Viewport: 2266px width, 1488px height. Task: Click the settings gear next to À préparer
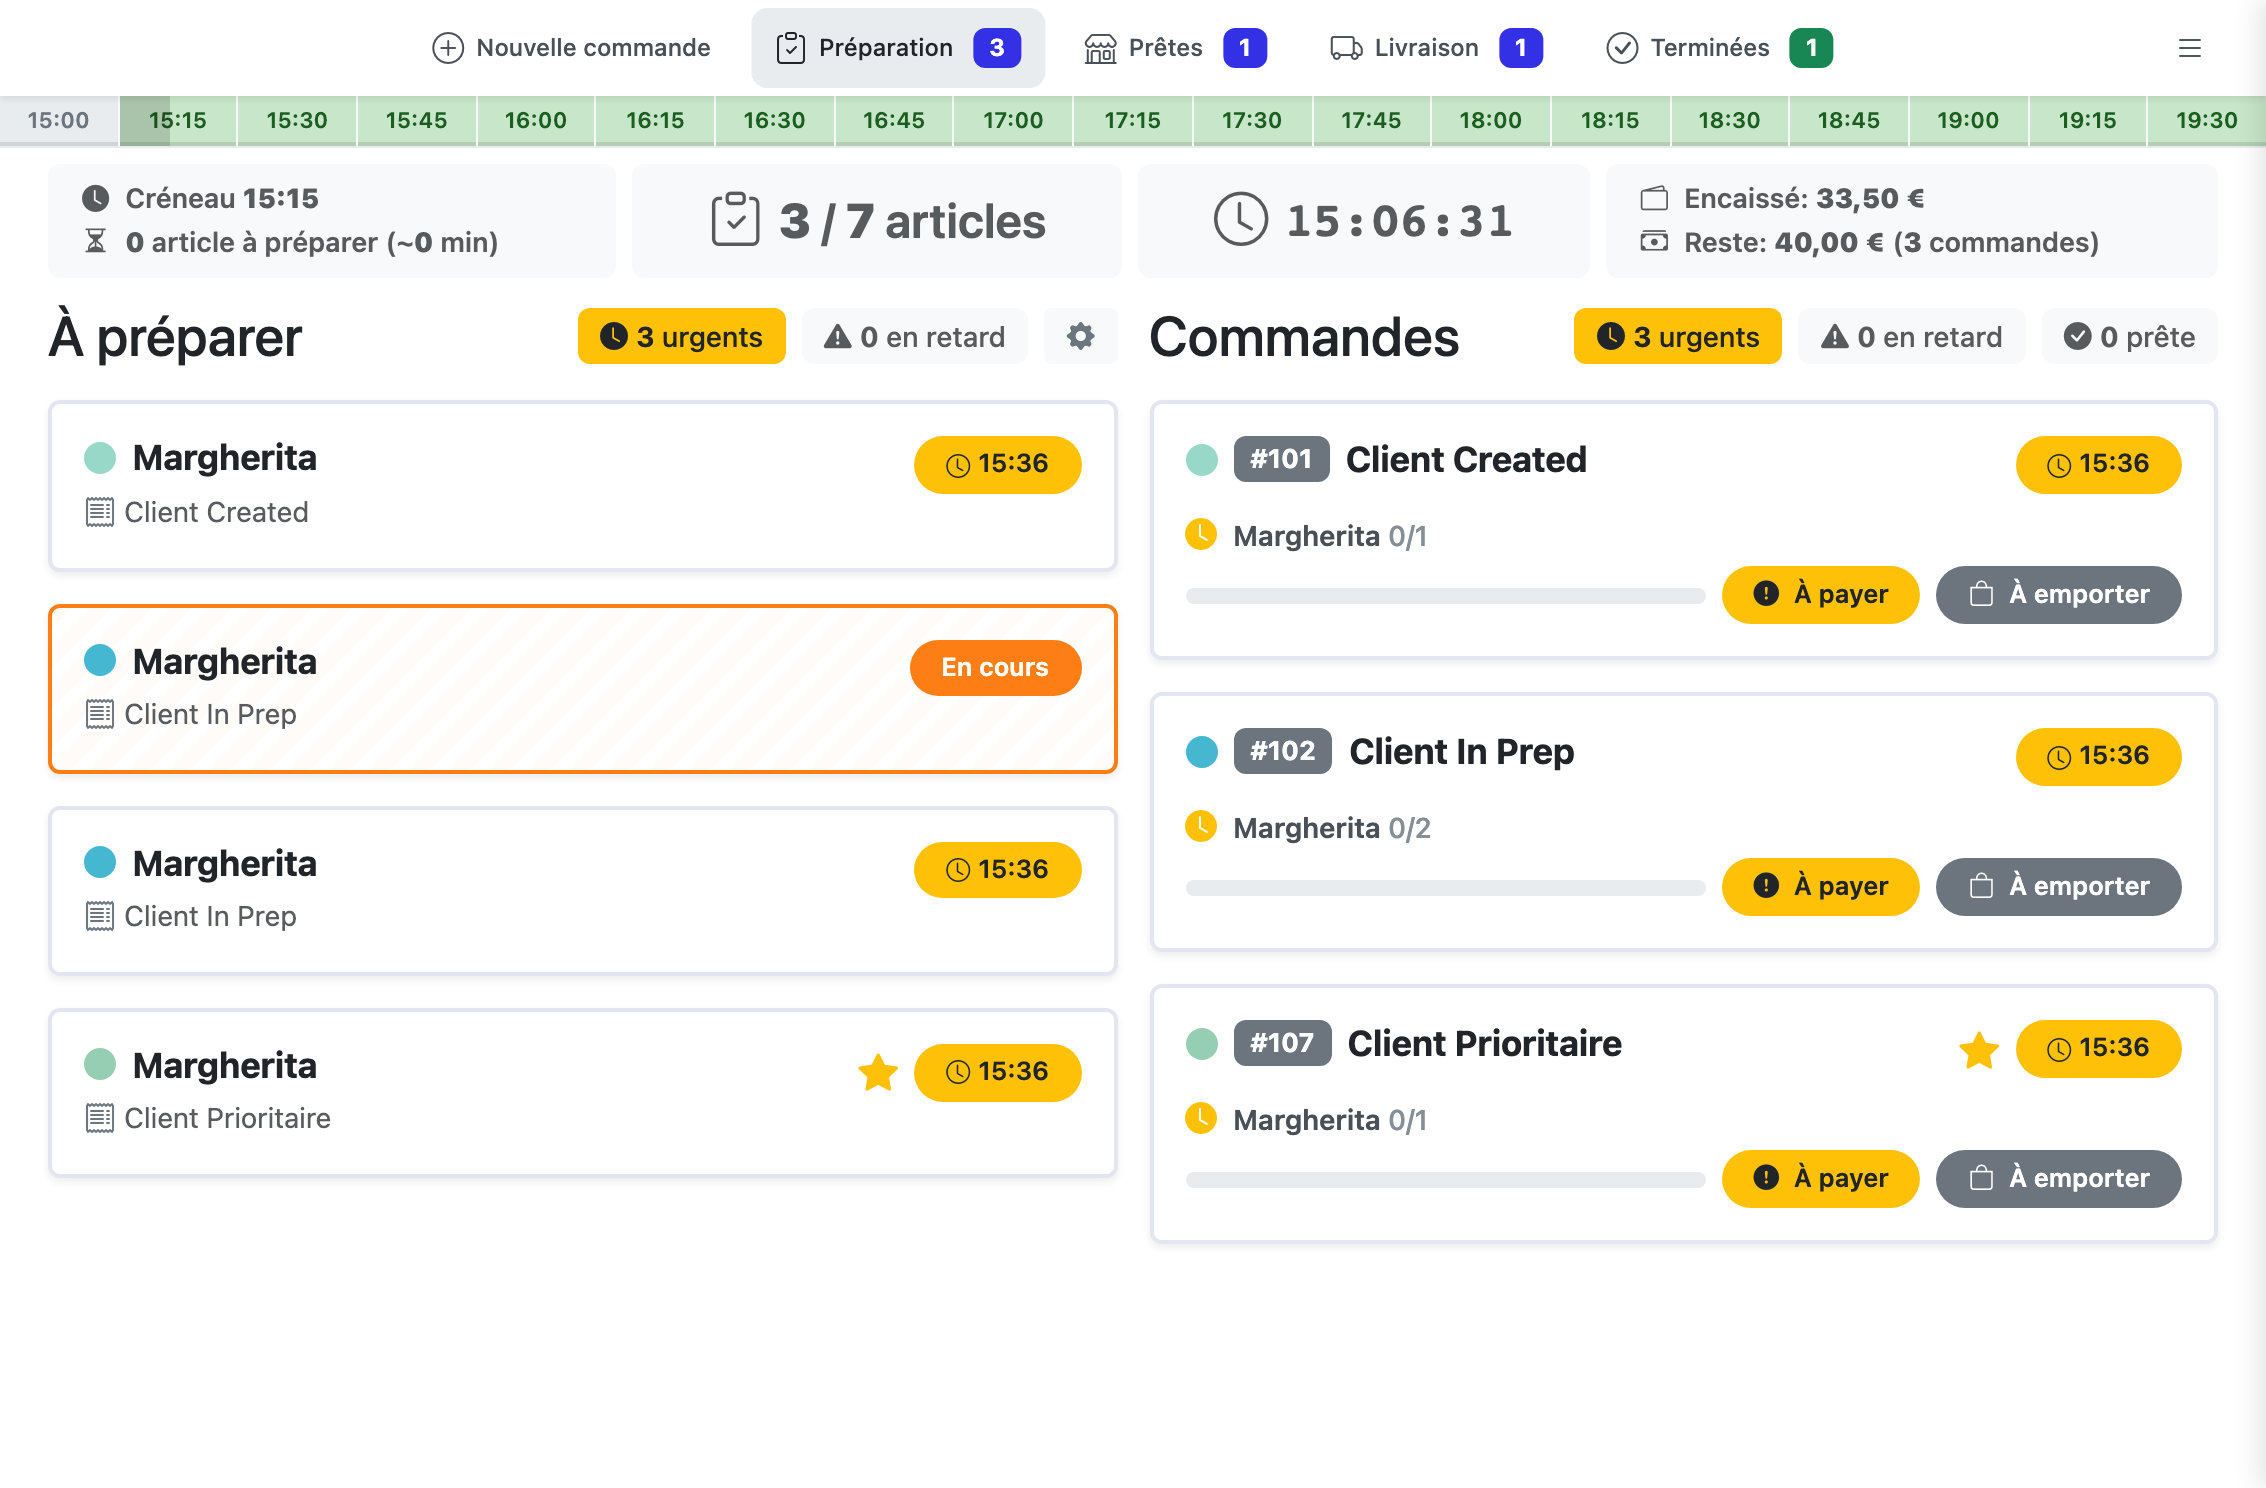tap(1080, 336)
